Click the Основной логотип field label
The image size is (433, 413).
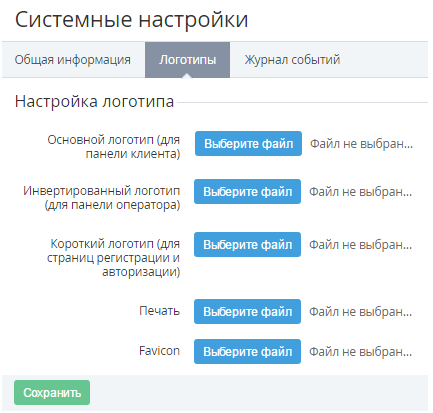(x=114, y=147)
